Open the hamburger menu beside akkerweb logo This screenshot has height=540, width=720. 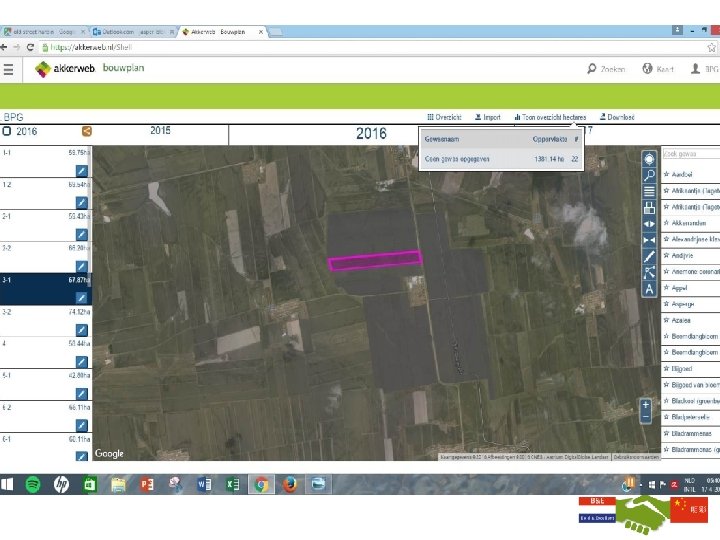pos(8,69)
